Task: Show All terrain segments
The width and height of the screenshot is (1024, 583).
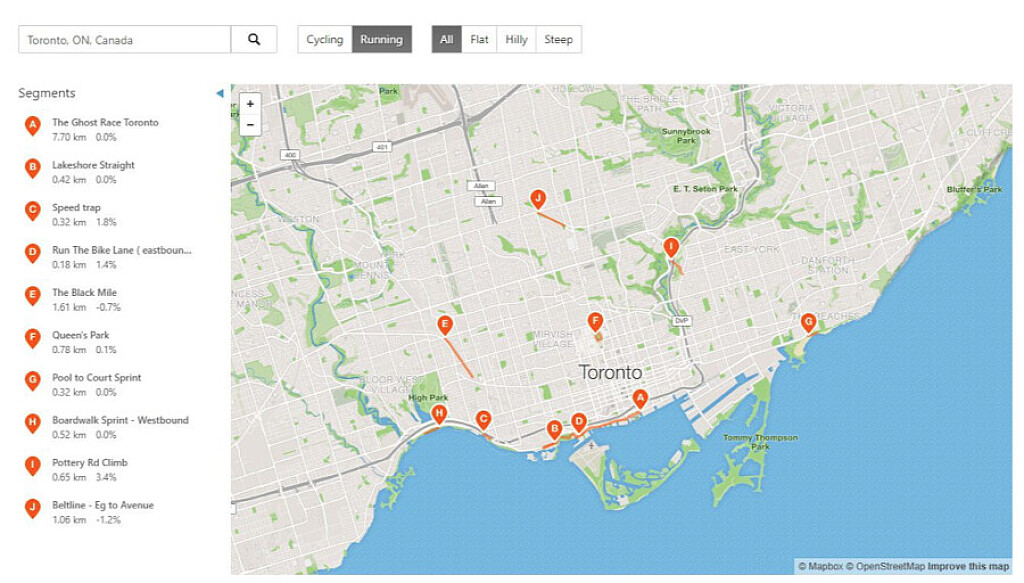Action: [x=446, y=40]
